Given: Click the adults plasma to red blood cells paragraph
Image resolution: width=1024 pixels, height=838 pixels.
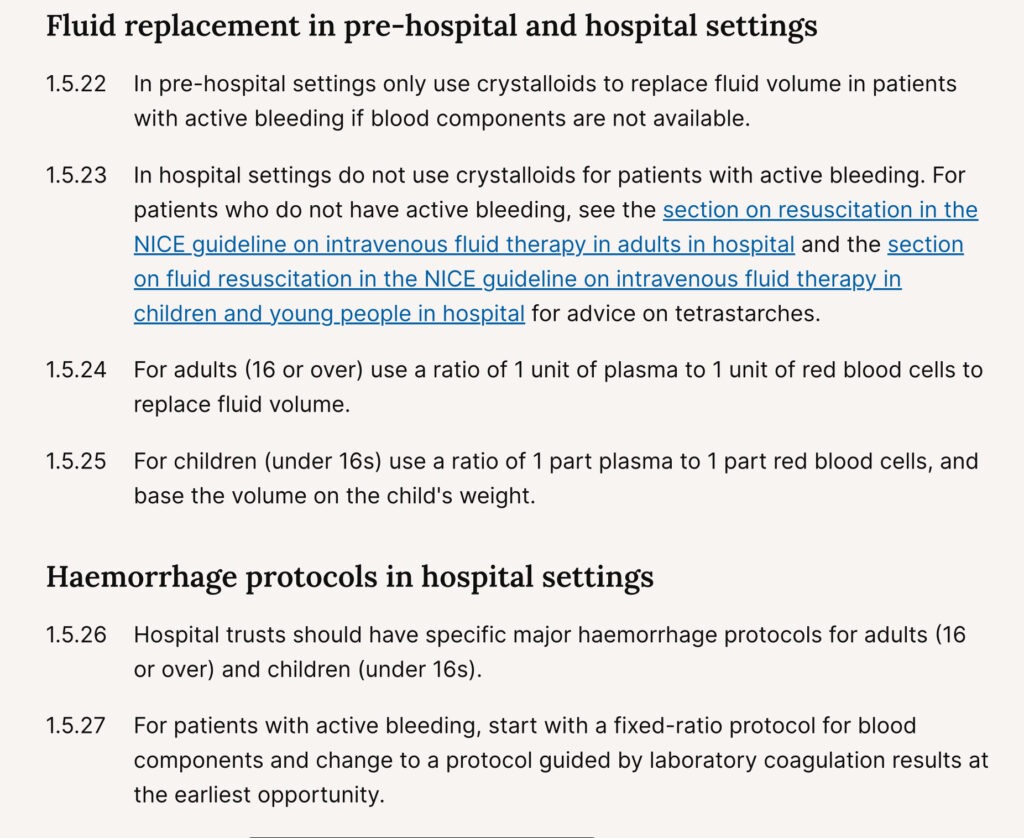Looking at the screenshot, I should point(558,387).
